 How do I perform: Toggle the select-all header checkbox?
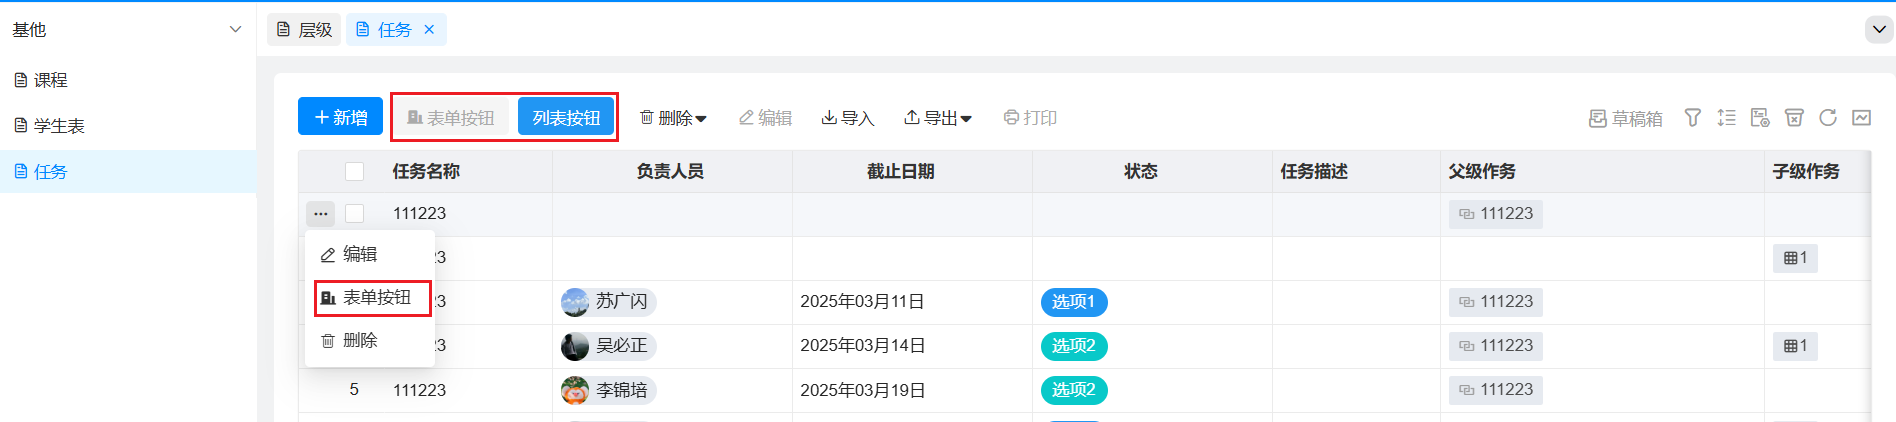[354, 171]
